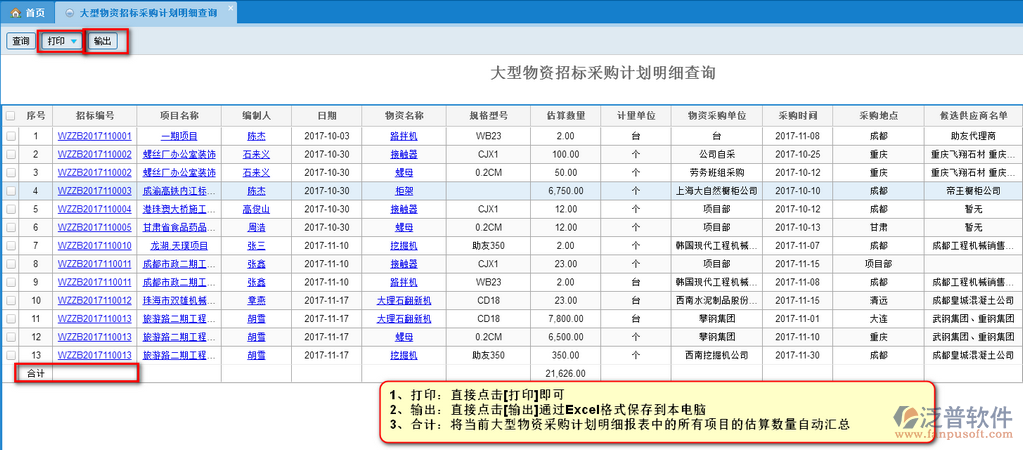Open bid number link WZZB2017110012
Screen dimensions: 1023x450
(94, 300)
